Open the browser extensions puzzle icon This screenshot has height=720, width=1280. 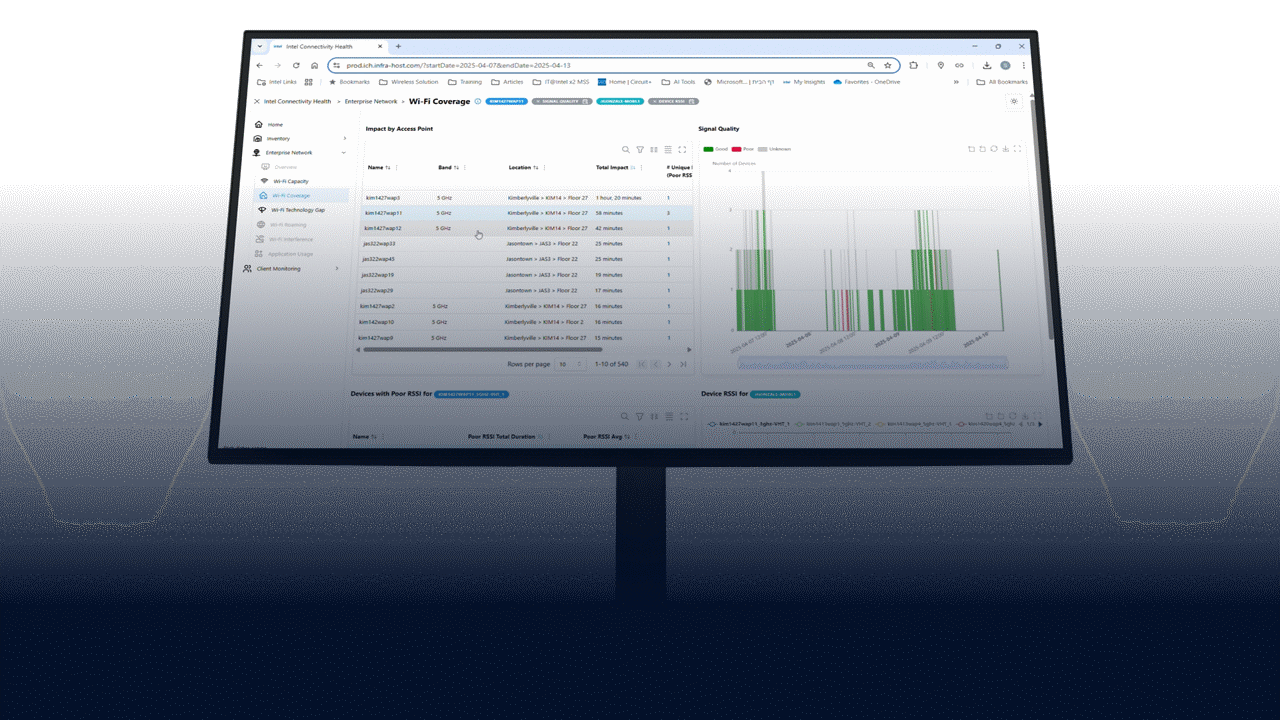point(914,65)
